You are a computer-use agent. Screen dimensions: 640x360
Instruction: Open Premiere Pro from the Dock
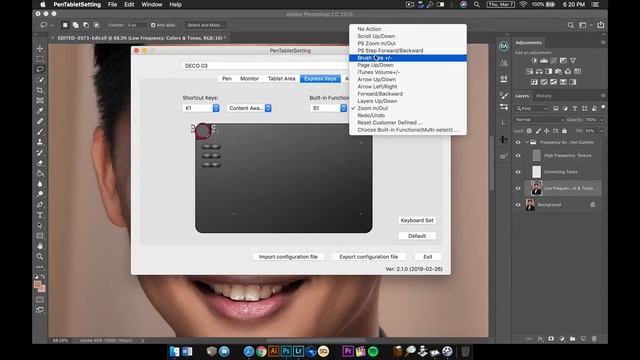tap(348, 351)
